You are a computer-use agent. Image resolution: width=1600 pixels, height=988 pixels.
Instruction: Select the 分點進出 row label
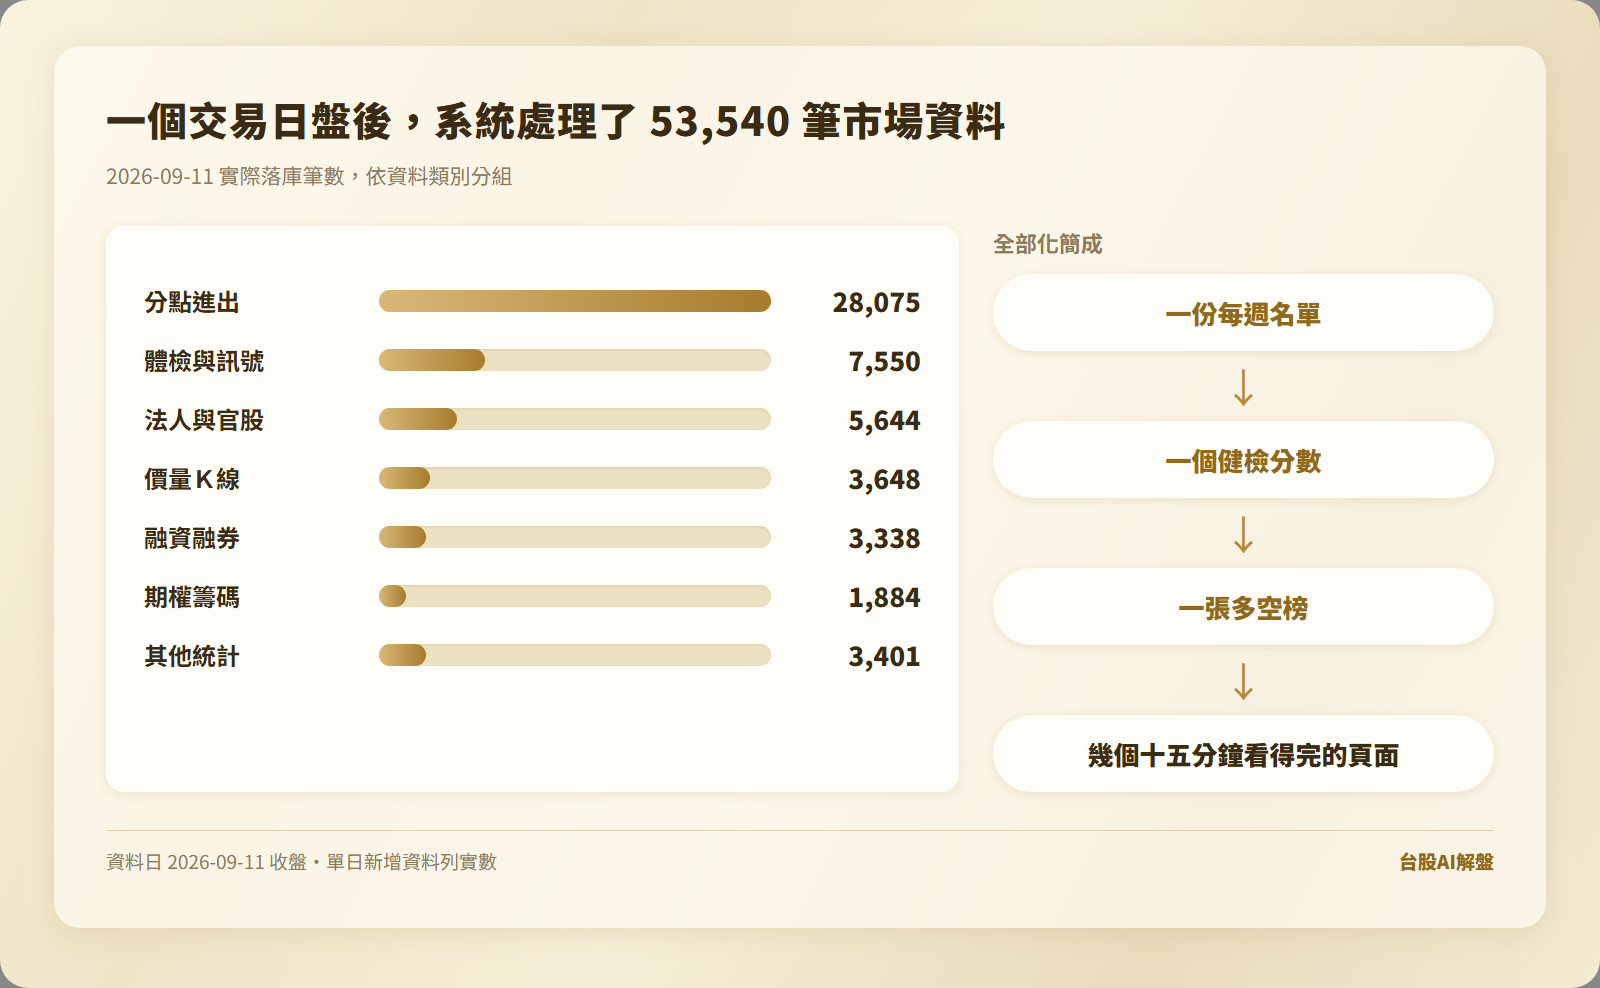(x=192, y=302)
